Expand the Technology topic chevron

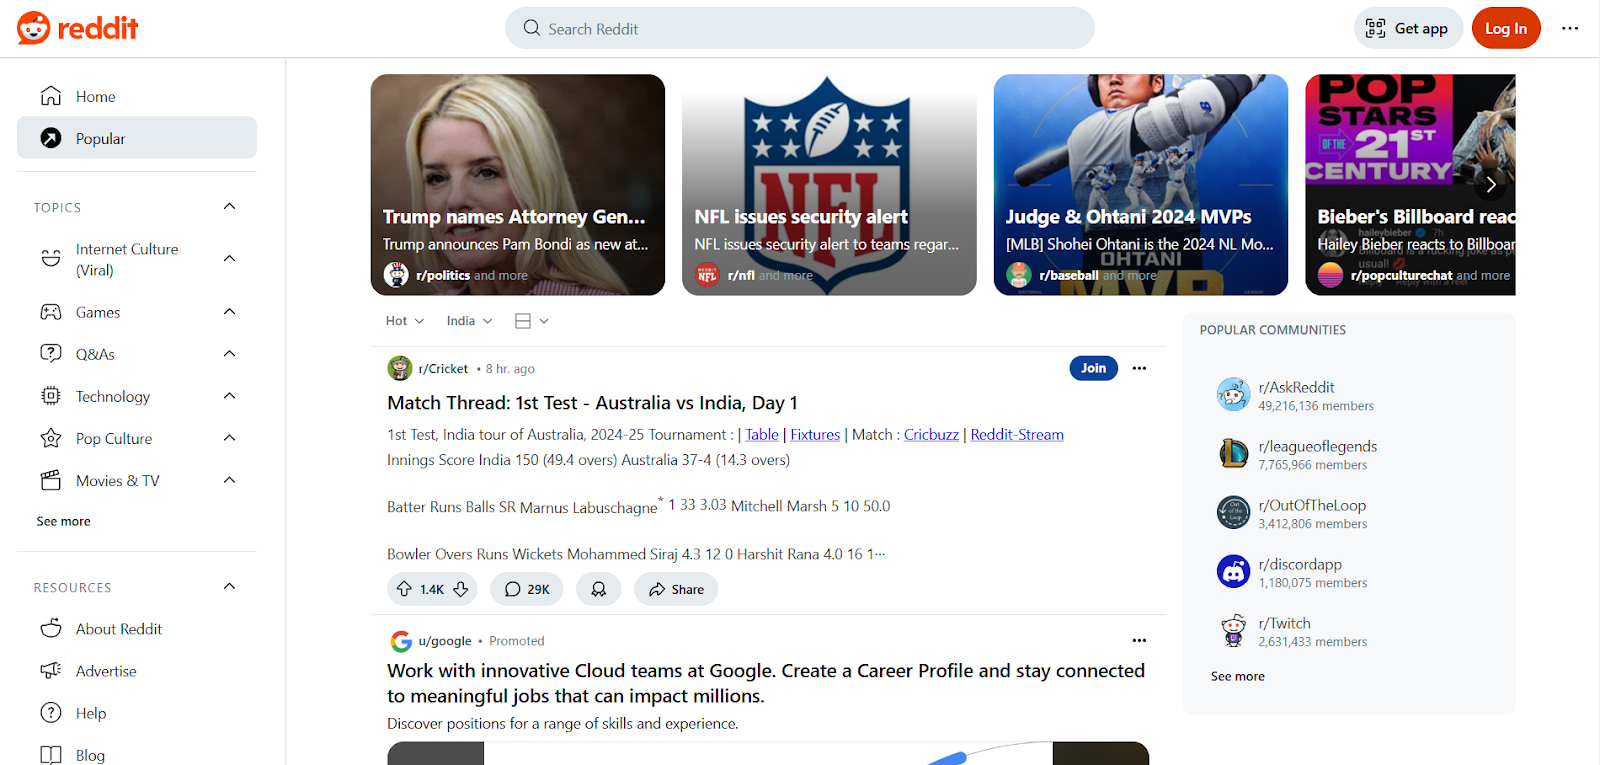(x=230, y=396)
